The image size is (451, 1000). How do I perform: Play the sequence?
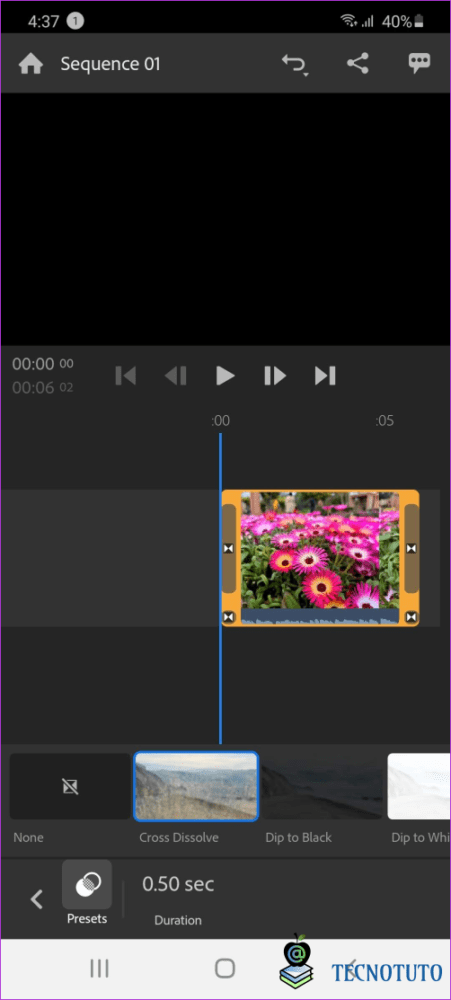pos(225,376)
